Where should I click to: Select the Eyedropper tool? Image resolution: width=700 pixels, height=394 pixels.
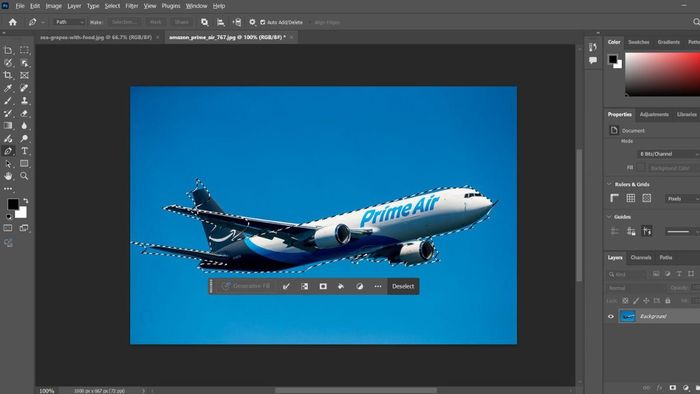point(8,88)
